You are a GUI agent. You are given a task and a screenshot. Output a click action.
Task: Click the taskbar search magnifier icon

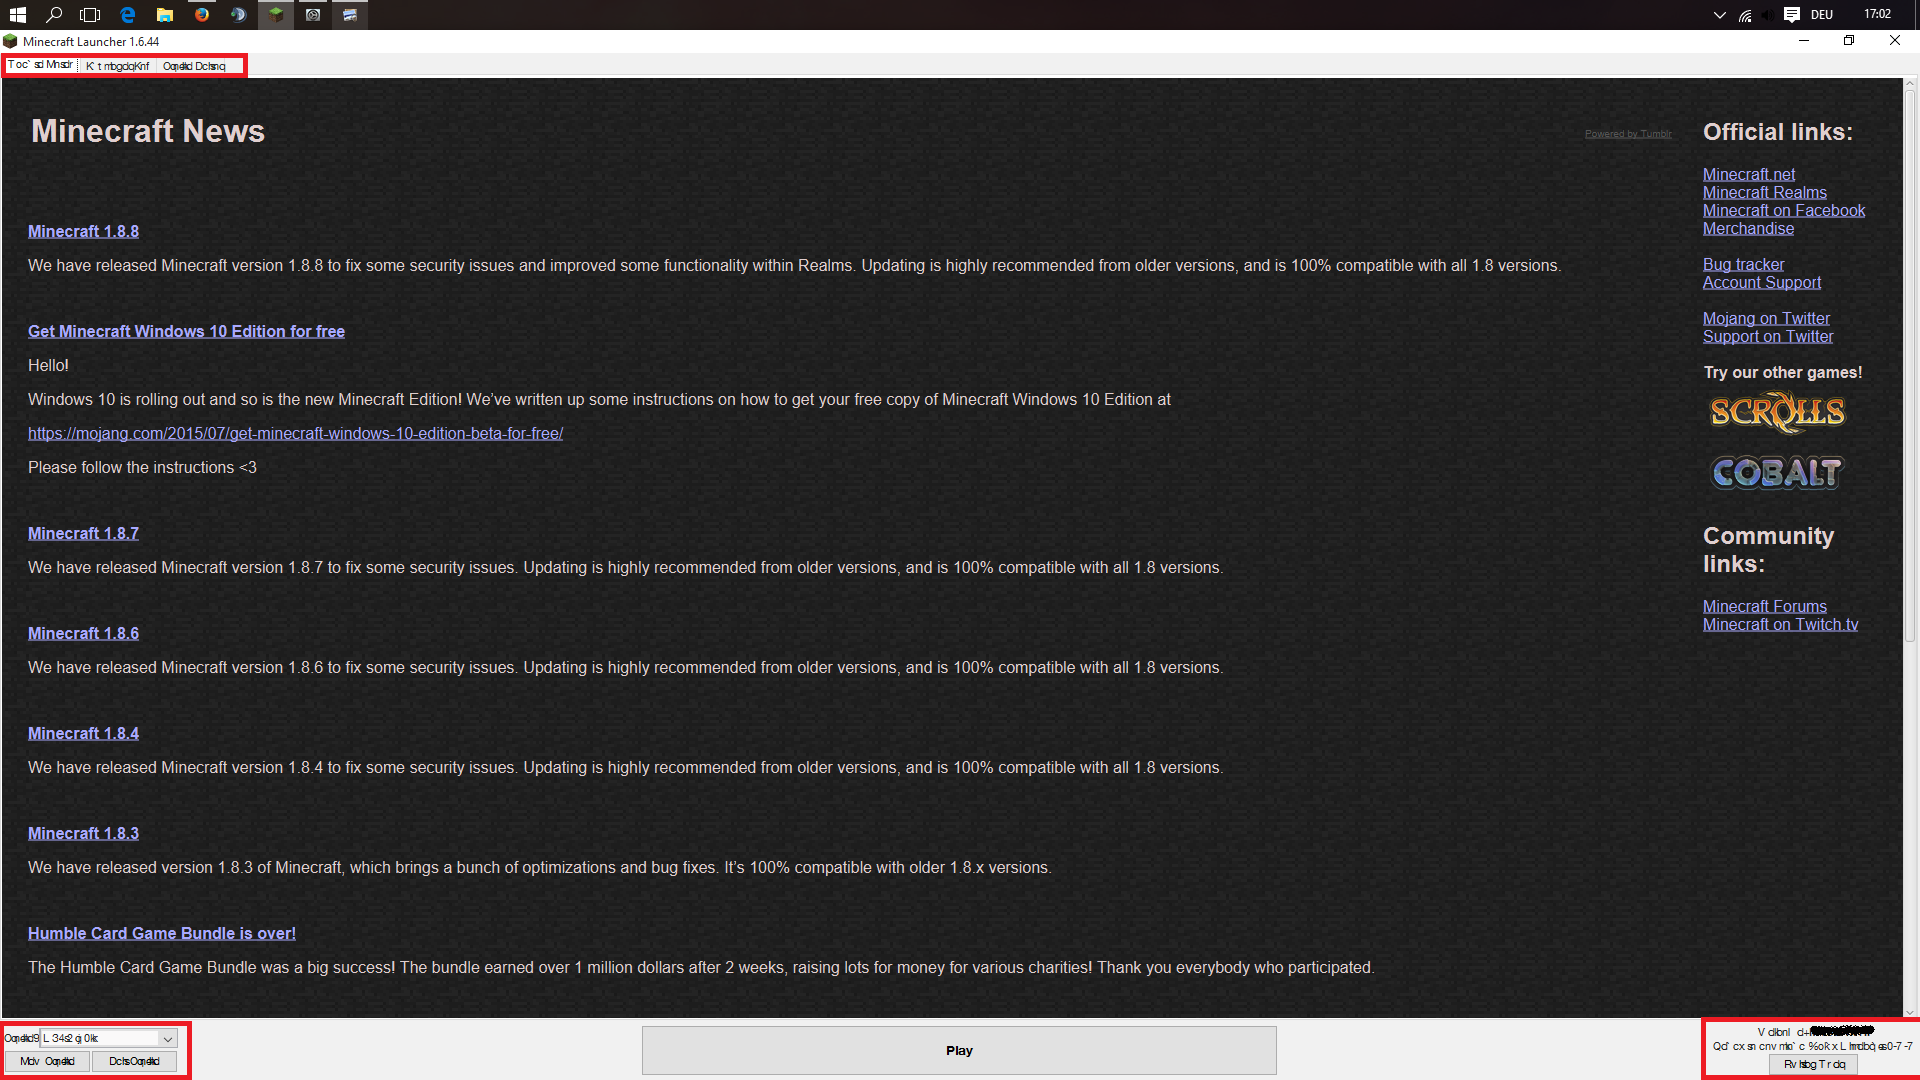point(54,15)
